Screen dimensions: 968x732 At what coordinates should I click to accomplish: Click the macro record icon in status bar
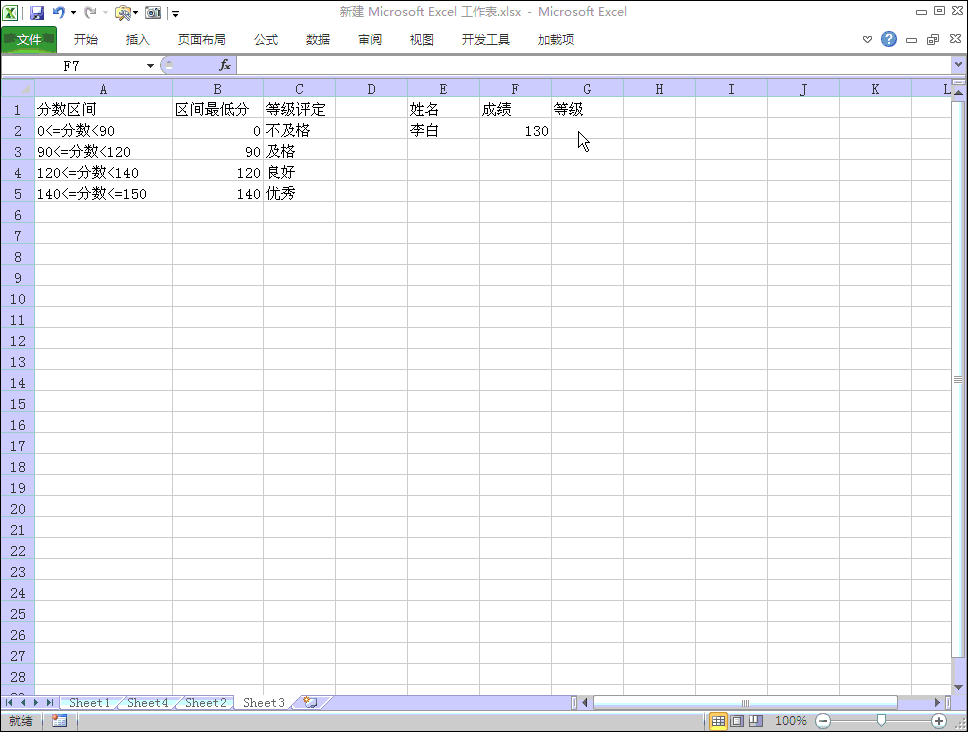click(x=59, y=720)
